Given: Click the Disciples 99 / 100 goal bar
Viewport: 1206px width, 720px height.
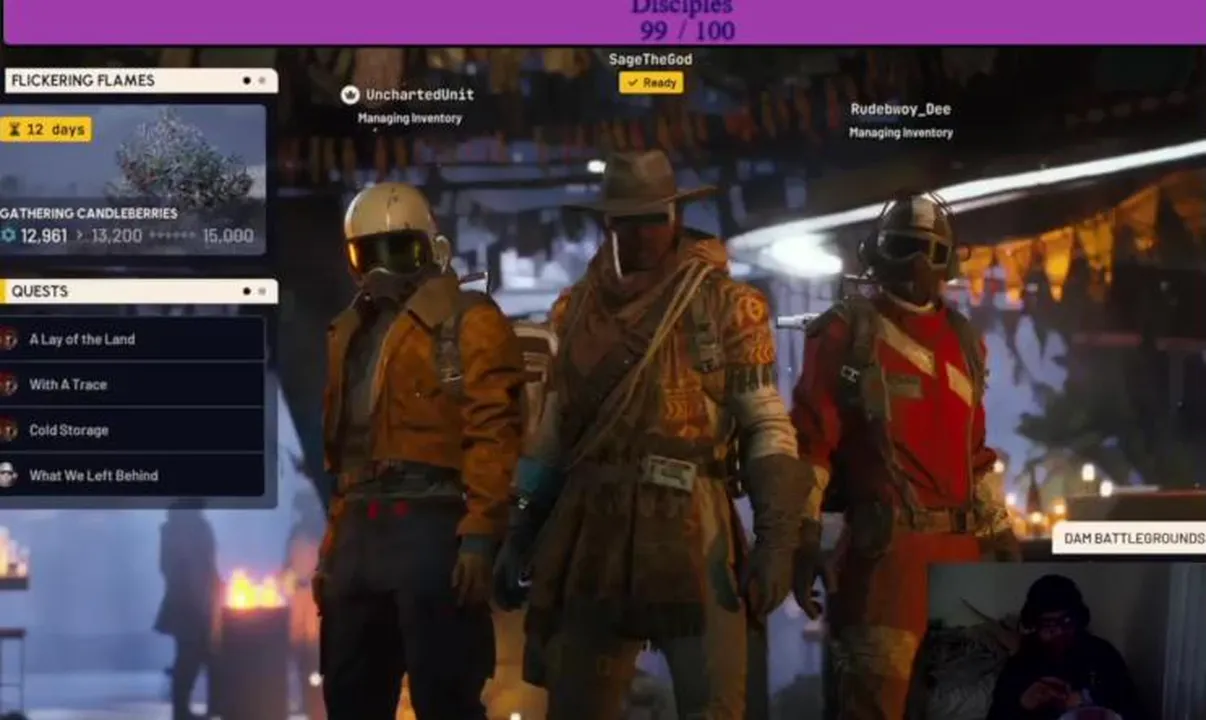Looking at the screenshot, I should point(604,22).
